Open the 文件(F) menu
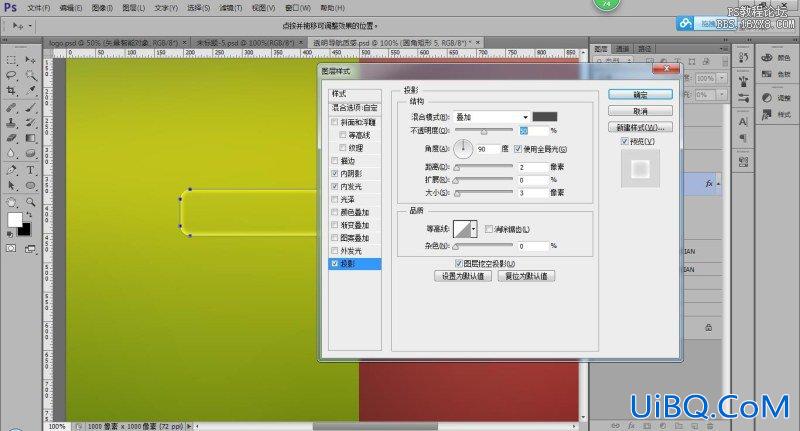 [39, 8]
